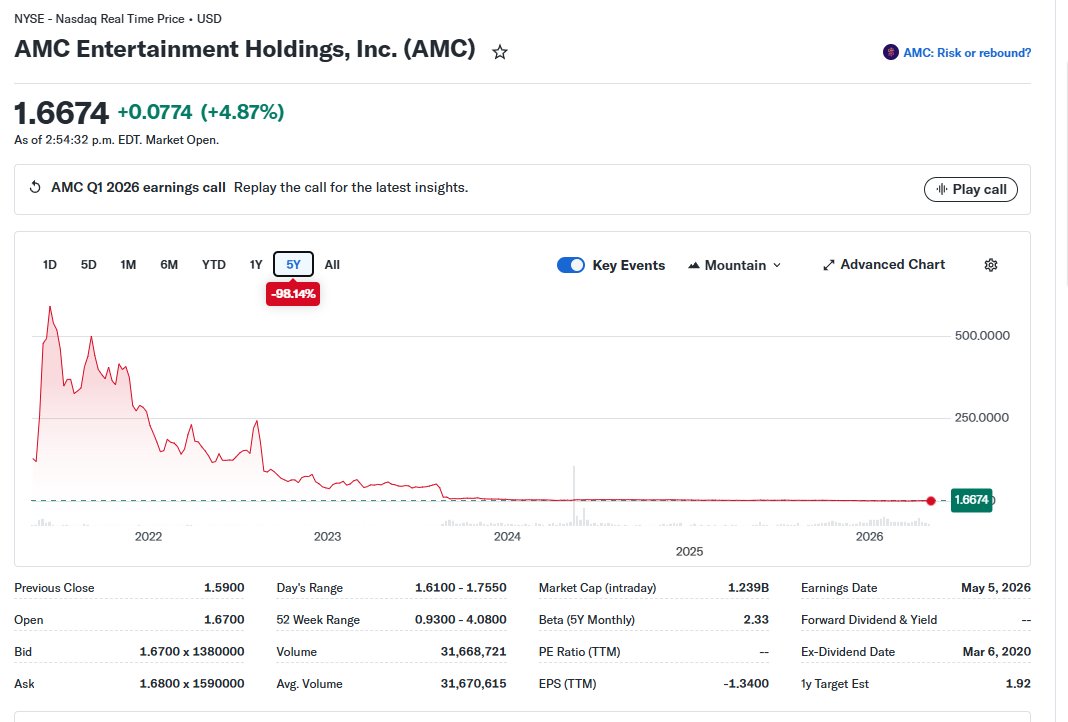Click the 52 Week Range value 0.9300 - 4.0800
1068x722 pixels.
coord(461,620)
